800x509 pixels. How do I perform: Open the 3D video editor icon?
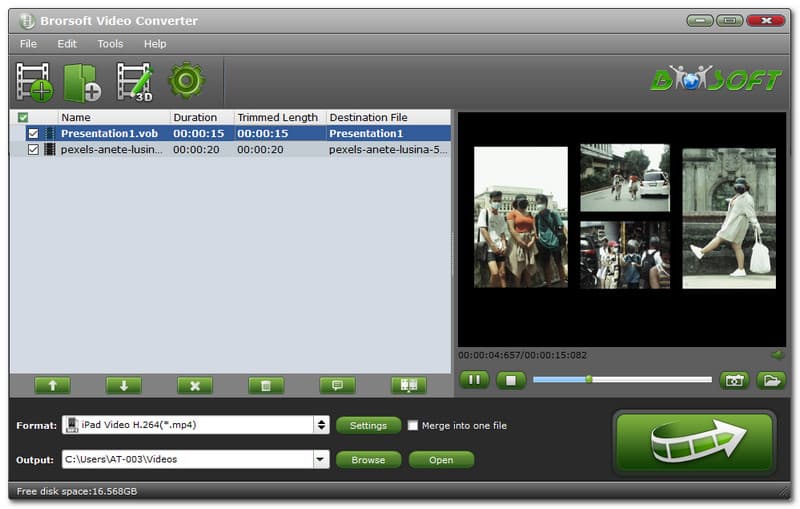[x=134, y=82]
